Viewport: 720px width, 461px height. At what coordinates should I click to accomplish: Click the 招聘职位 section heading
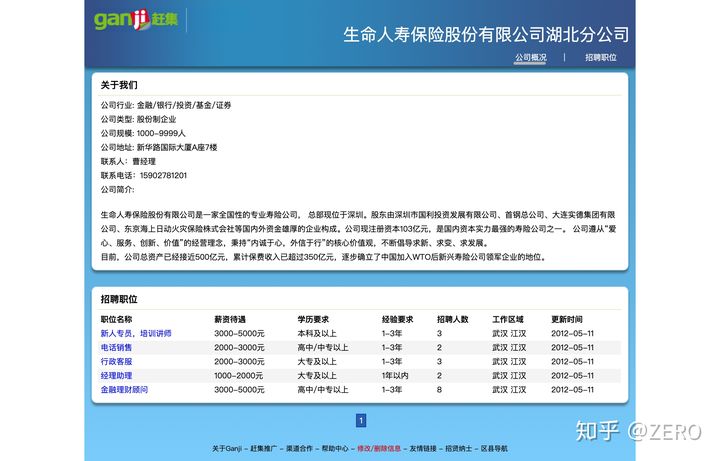(x=119, y=299)
